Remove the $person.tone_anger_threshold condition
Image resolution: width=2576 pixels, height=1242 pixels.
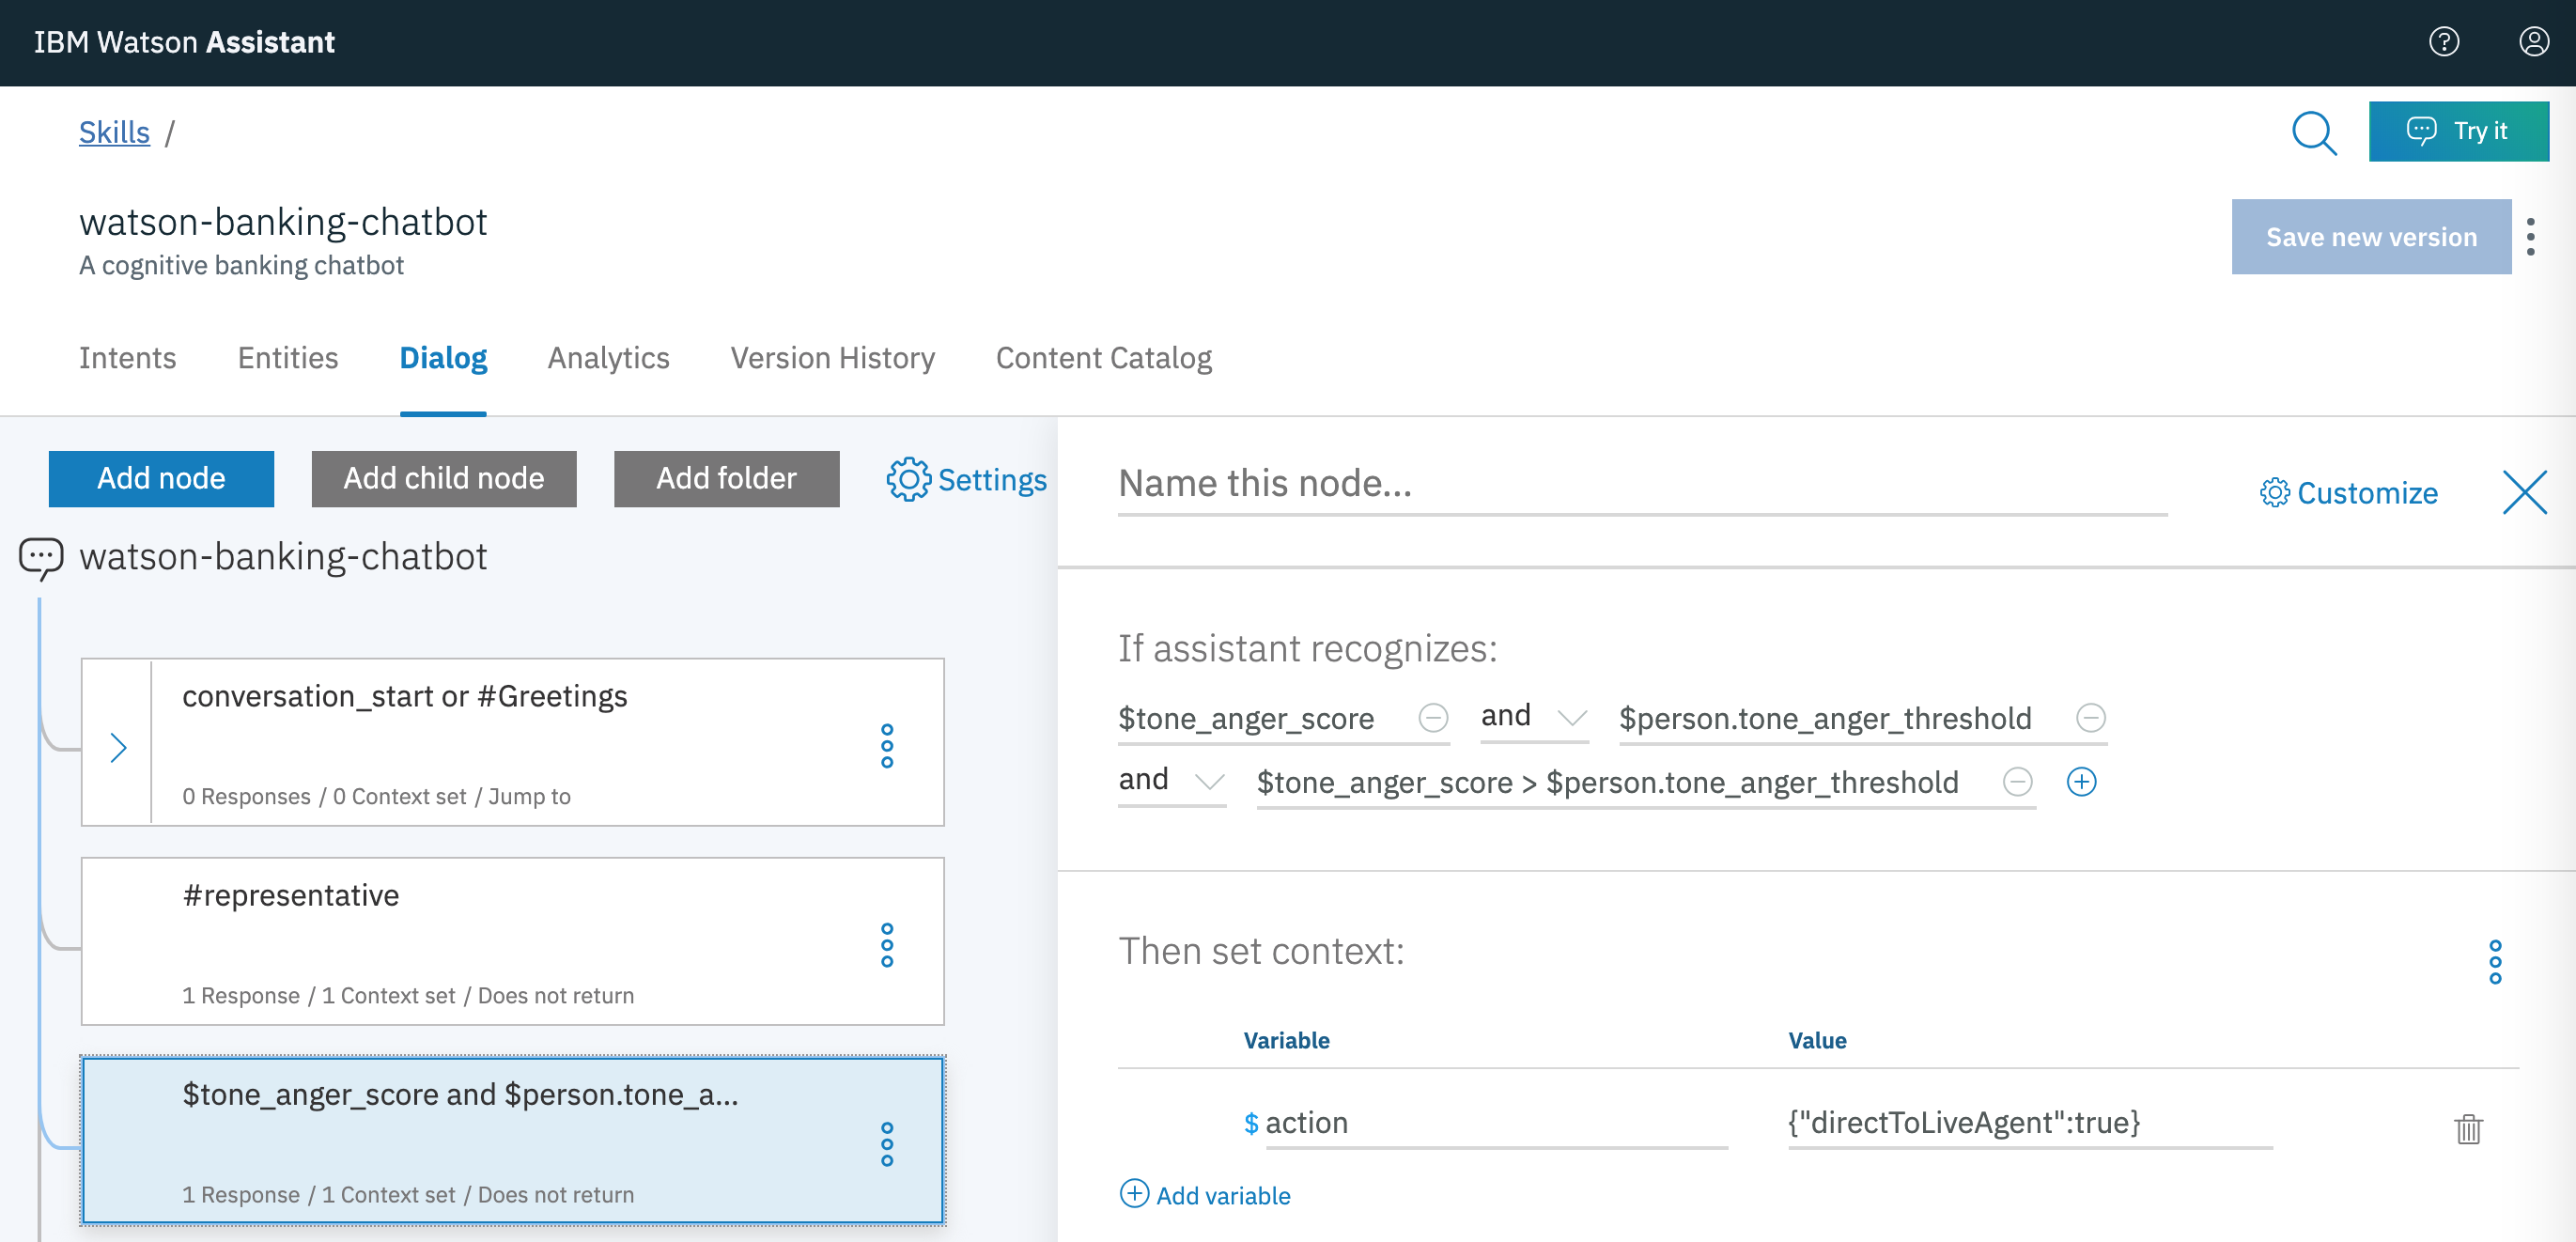[x=2090, y=717]
